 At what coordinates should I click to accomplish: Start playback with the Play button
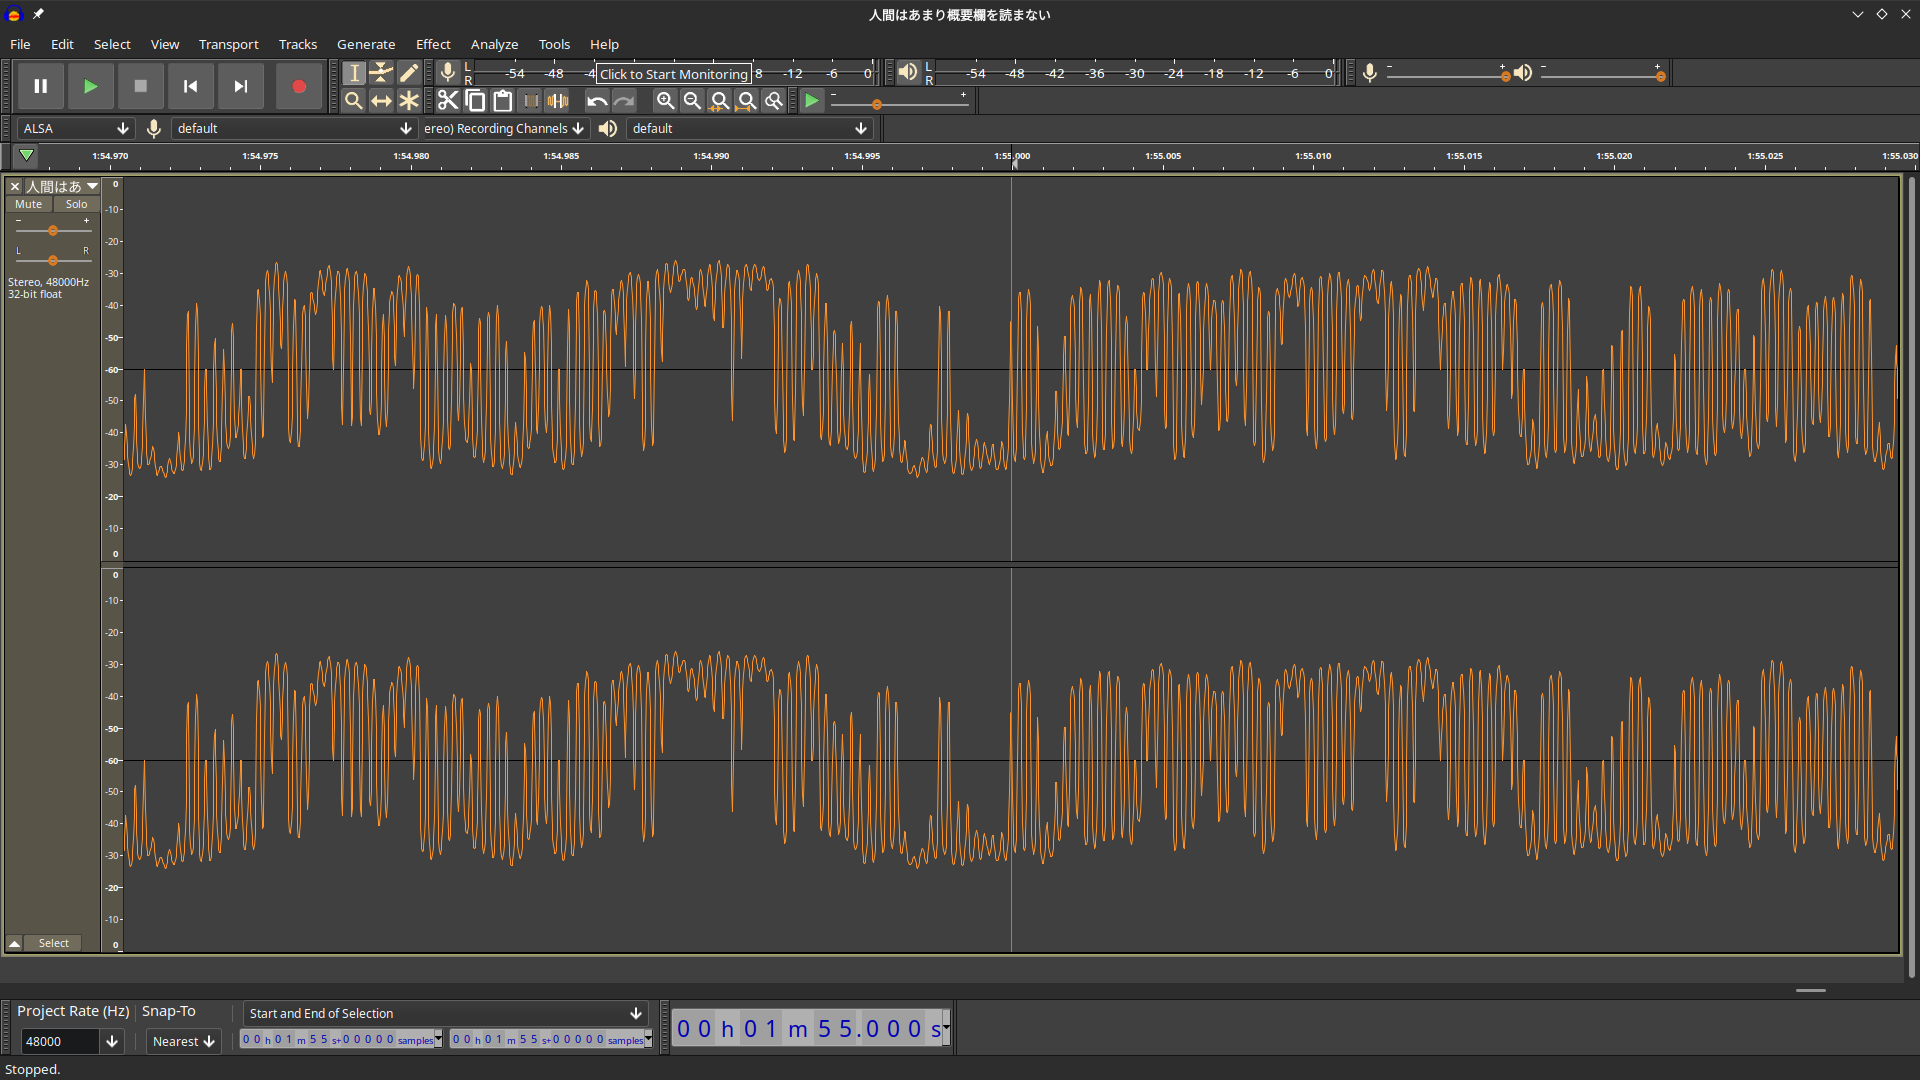[x=91, y=86]
